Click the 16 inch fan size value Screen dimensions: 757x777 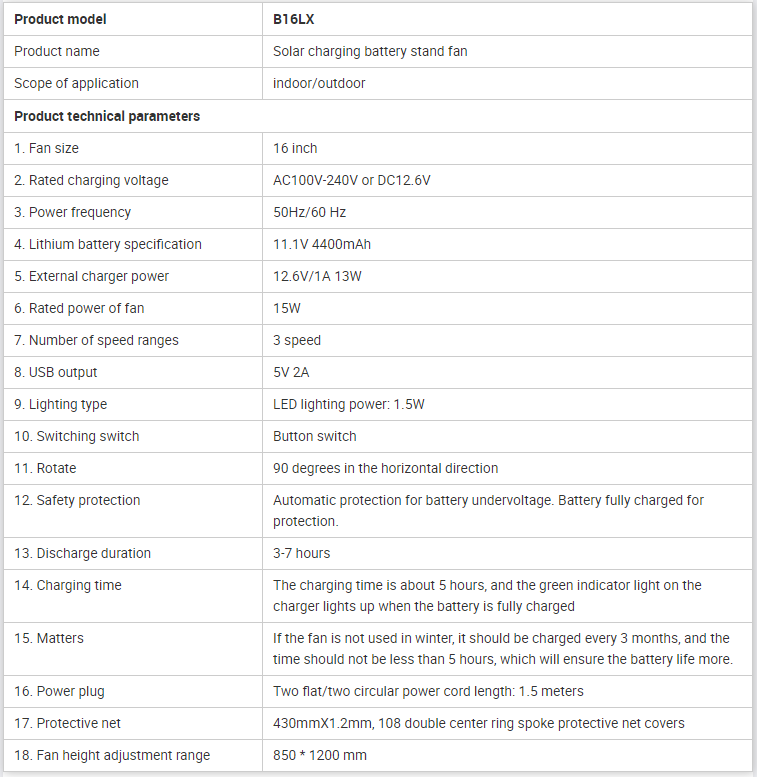[x=295, y=148]
